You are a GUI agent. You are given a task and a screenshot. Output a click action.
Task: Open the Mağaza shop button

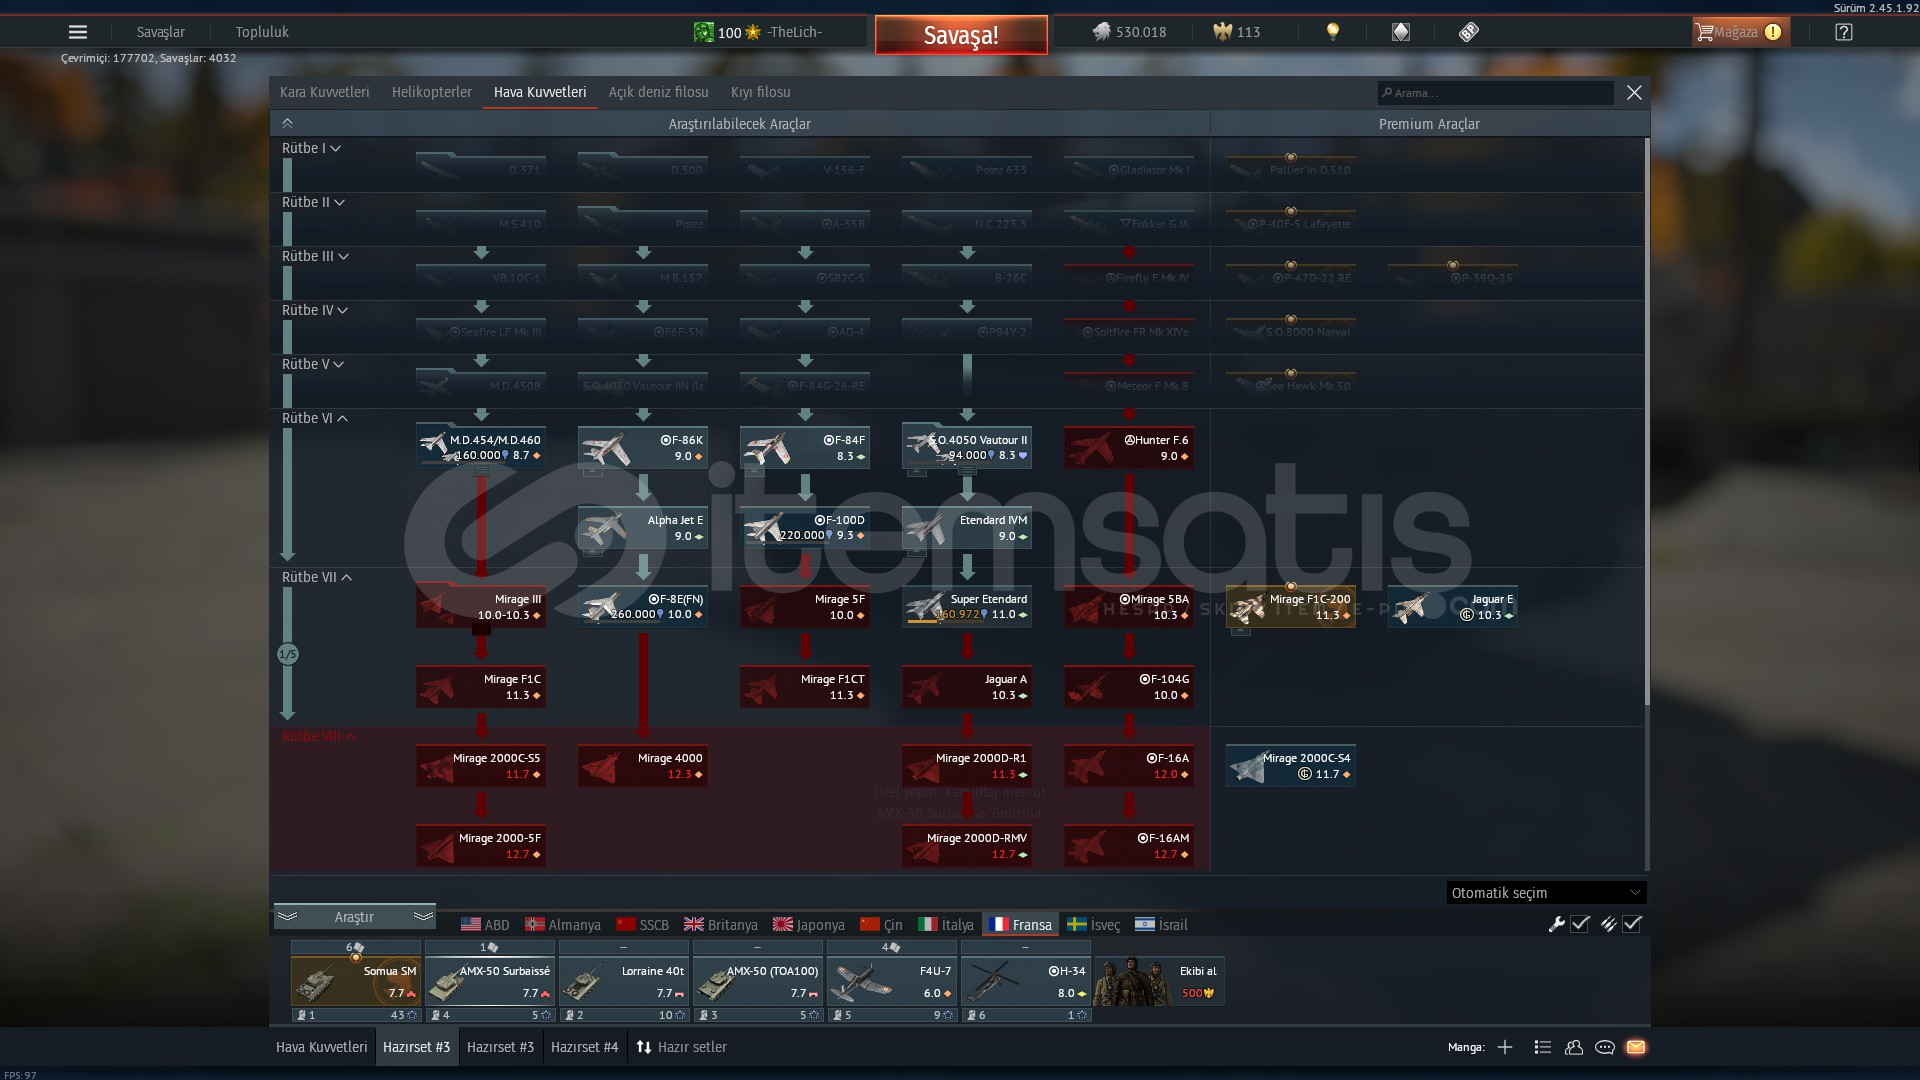tap(1741, 32)
